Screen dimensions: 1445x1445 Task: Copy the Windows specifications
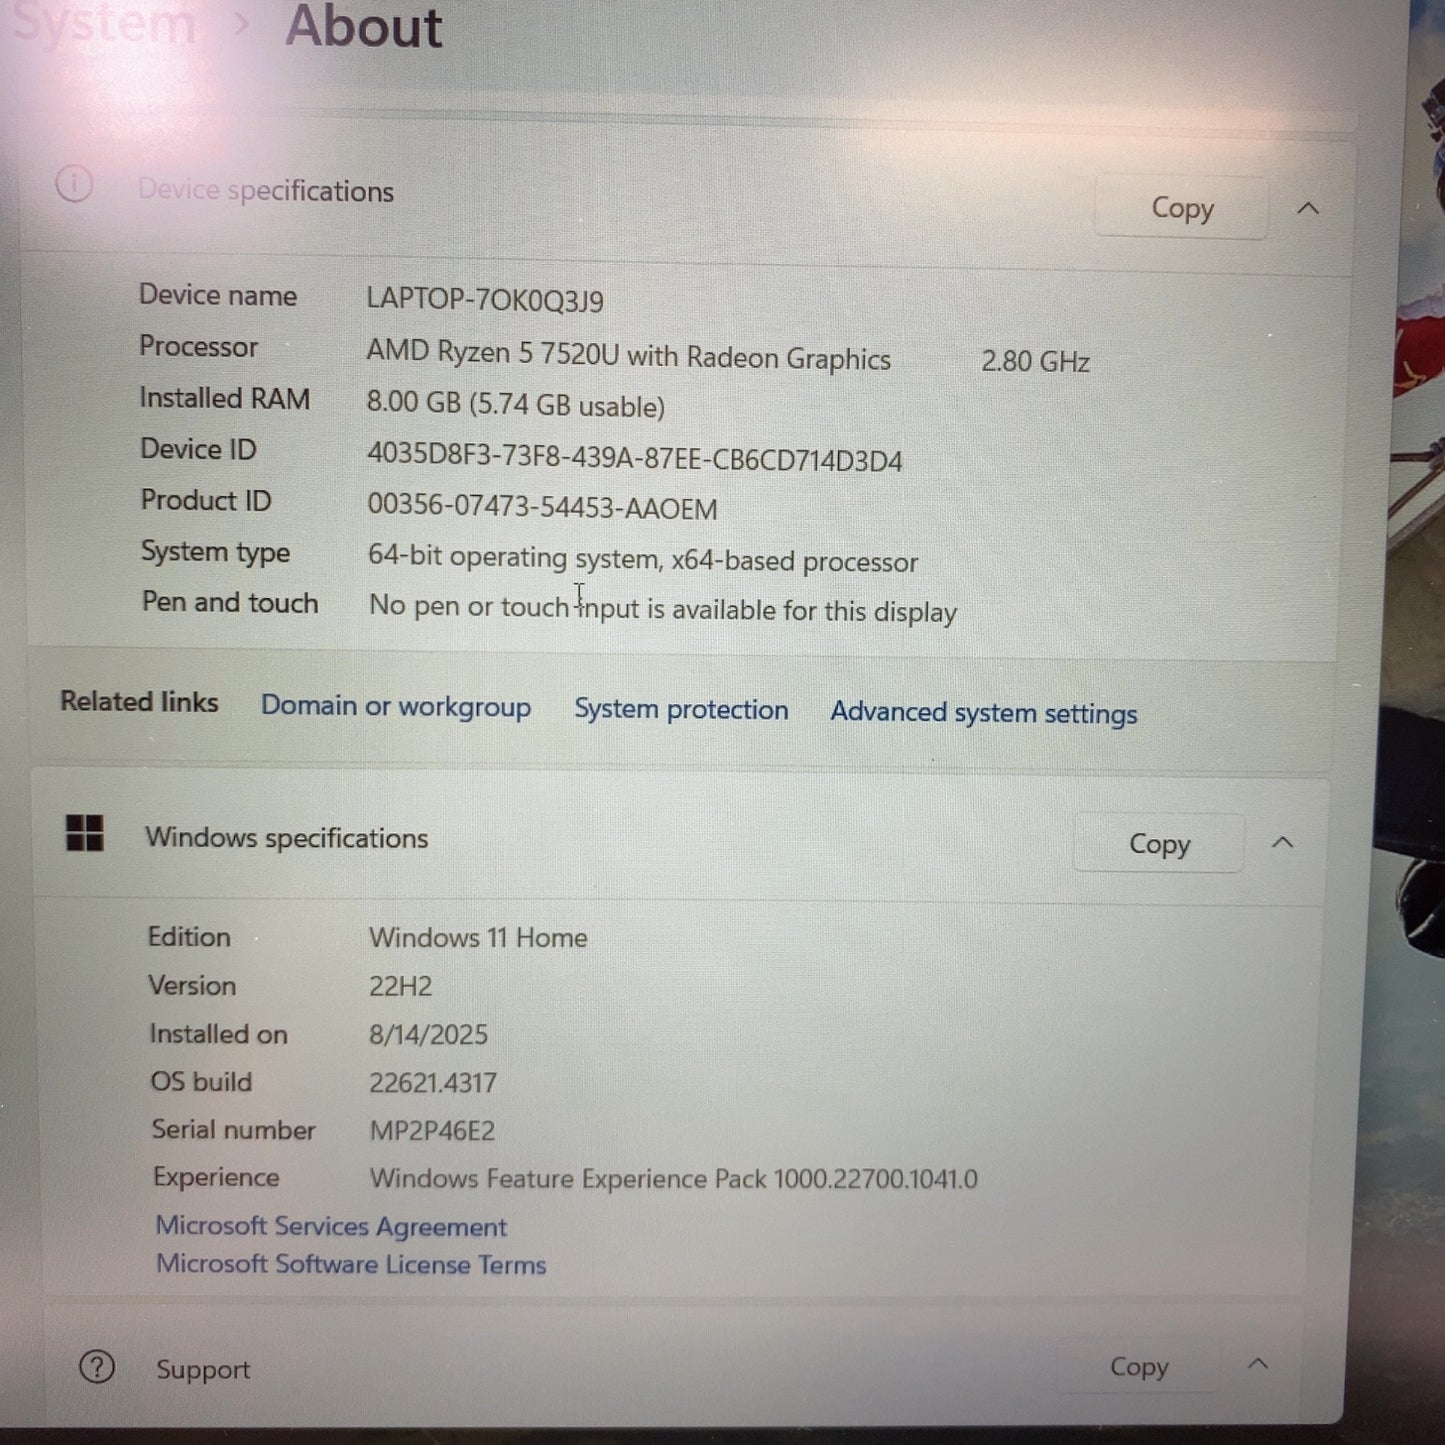[x=1159, y=844]
